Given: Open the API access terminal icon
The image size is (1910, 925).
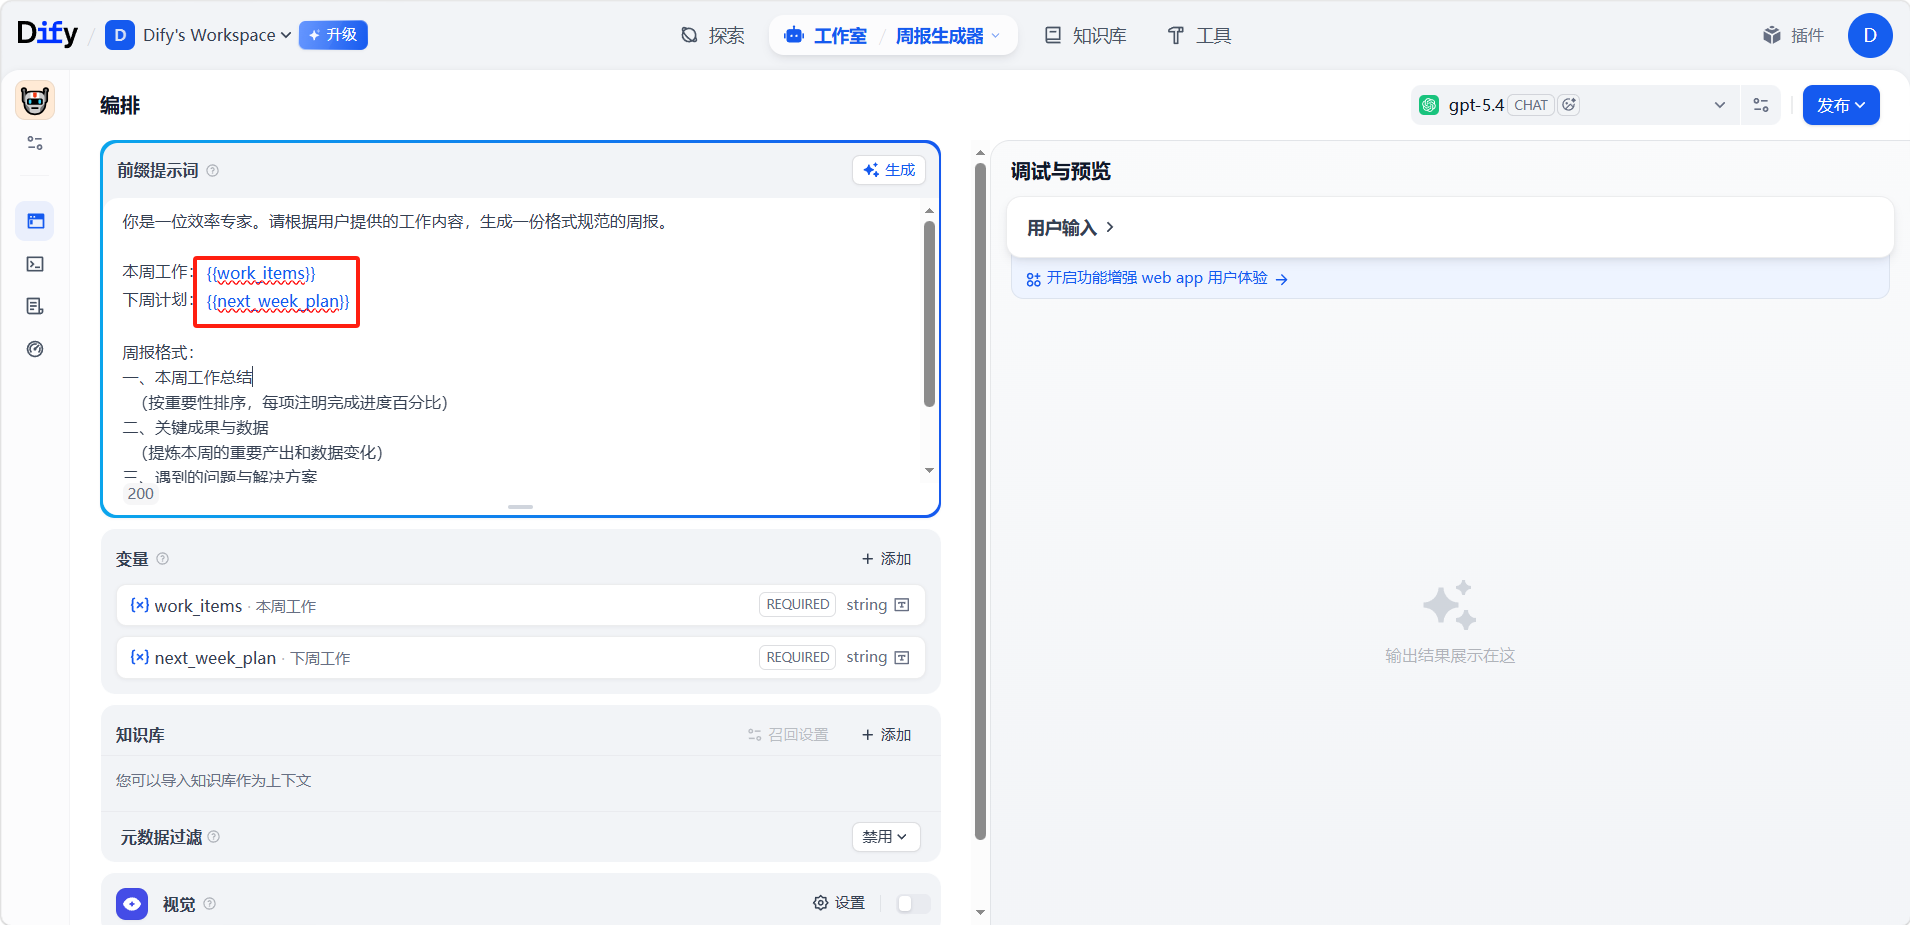Looking at the screenshot, I should 35,264.
